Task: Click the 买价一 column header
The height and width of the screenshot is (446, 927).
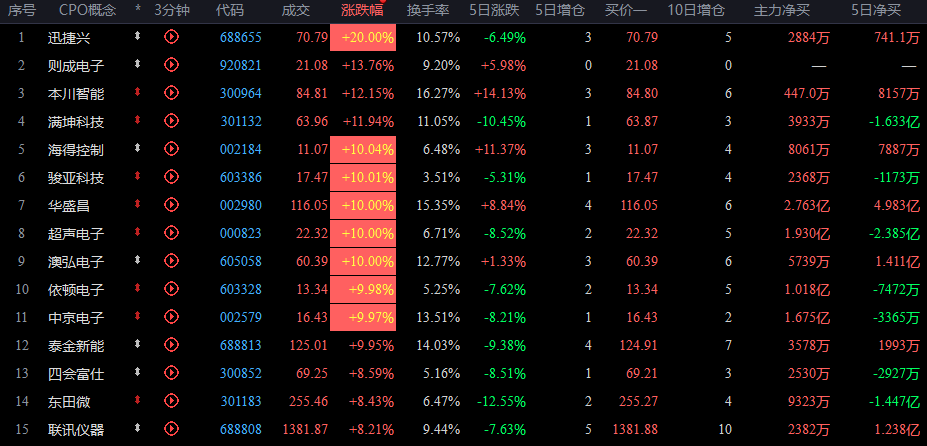Action: 625,9
